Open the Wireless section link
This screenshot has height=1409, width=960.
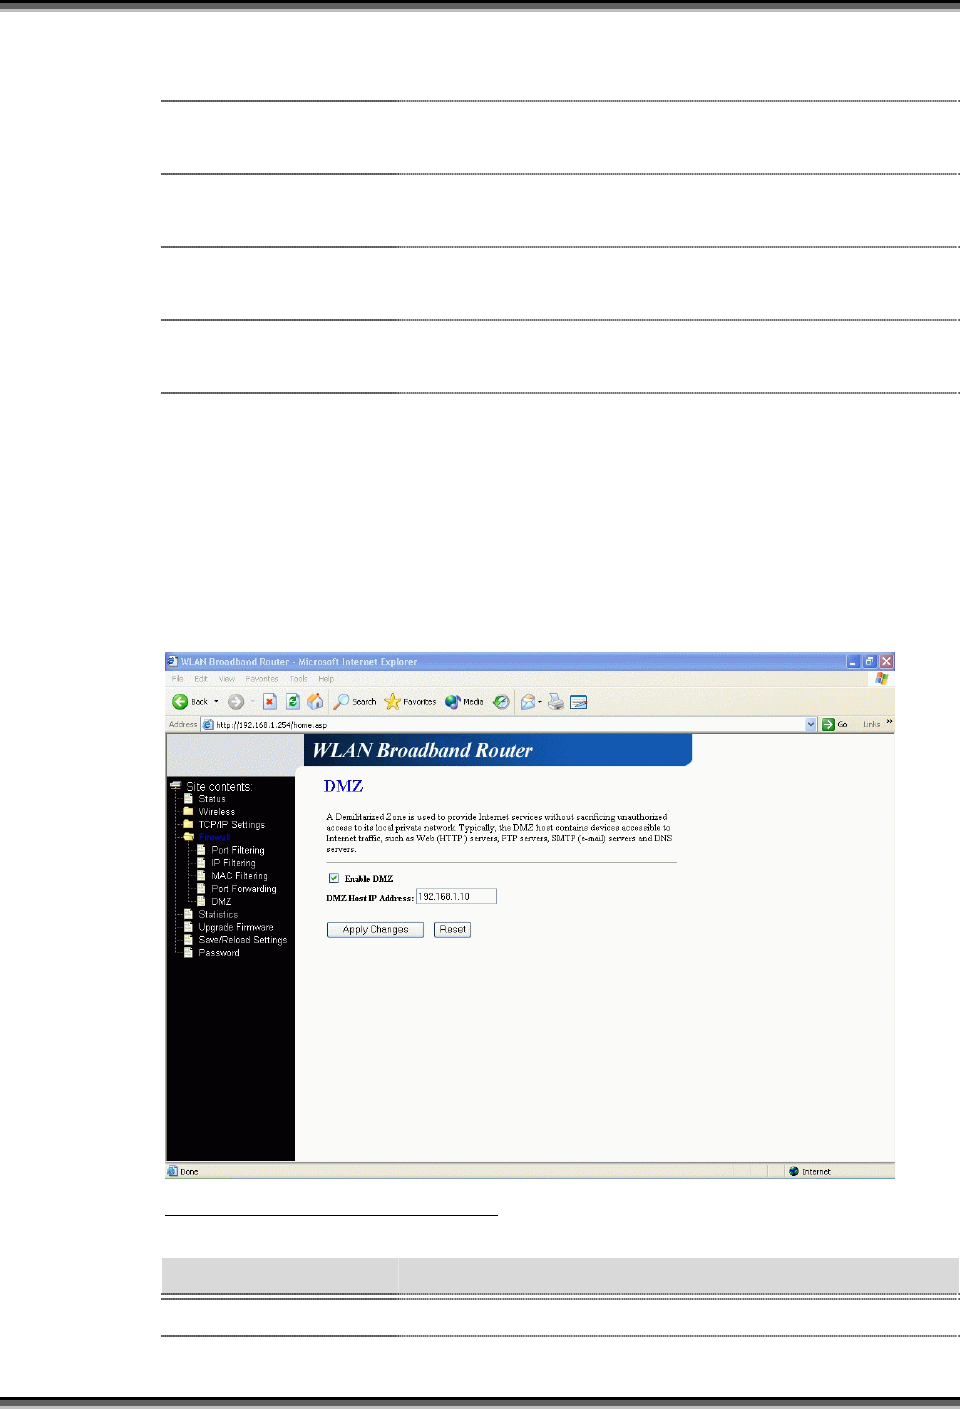(217, 812)
